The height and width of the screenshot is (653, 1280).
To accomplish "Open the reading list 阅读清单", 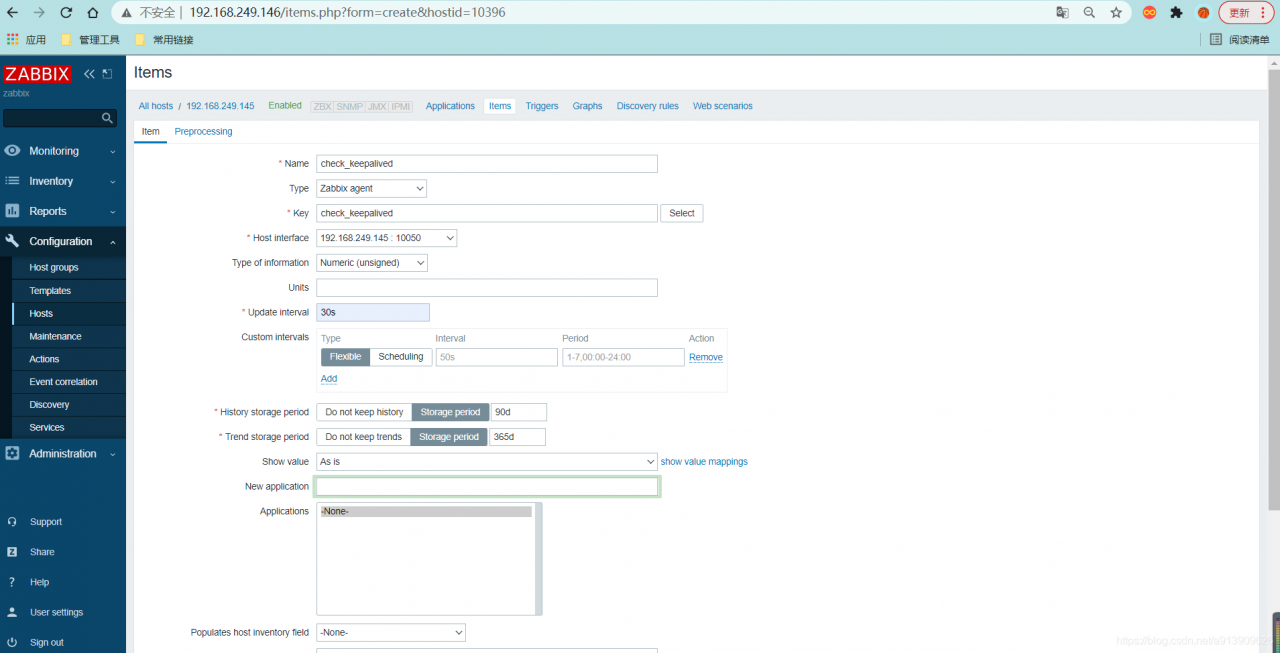I will [1240, 40].
